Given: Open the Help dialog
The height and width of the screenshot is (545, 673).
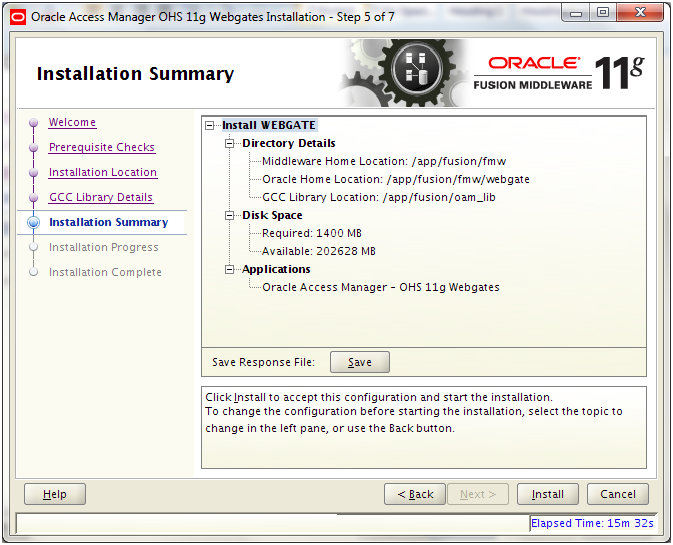Looking at the screenshot, I should 55,494.
